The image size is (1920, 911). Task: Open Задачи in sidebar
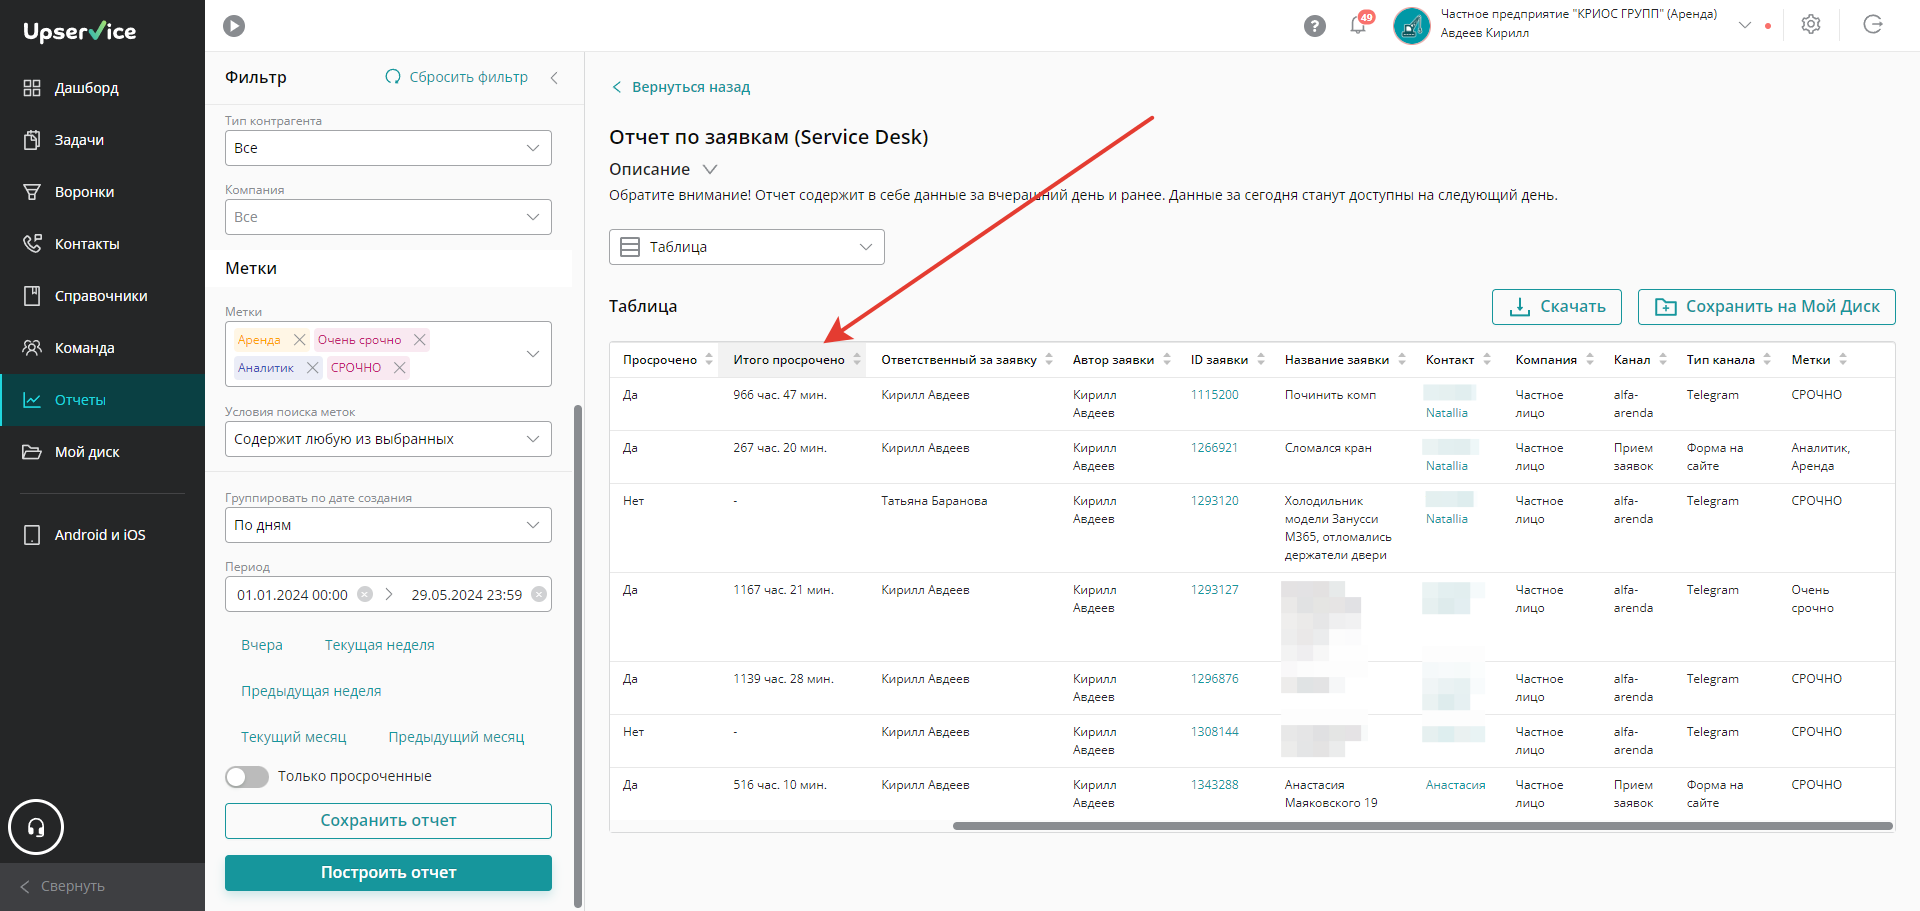pos(102,140)
